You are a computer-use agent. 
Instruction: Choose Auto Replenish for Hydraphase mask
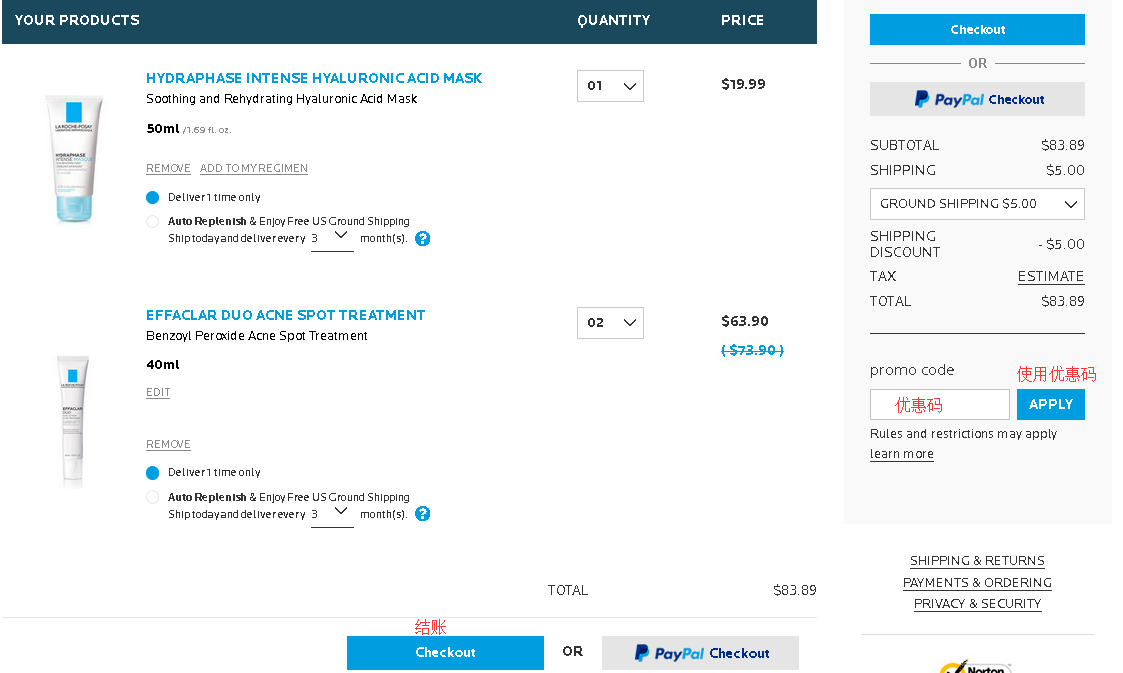pyautogui.click(x=153, y=222)
